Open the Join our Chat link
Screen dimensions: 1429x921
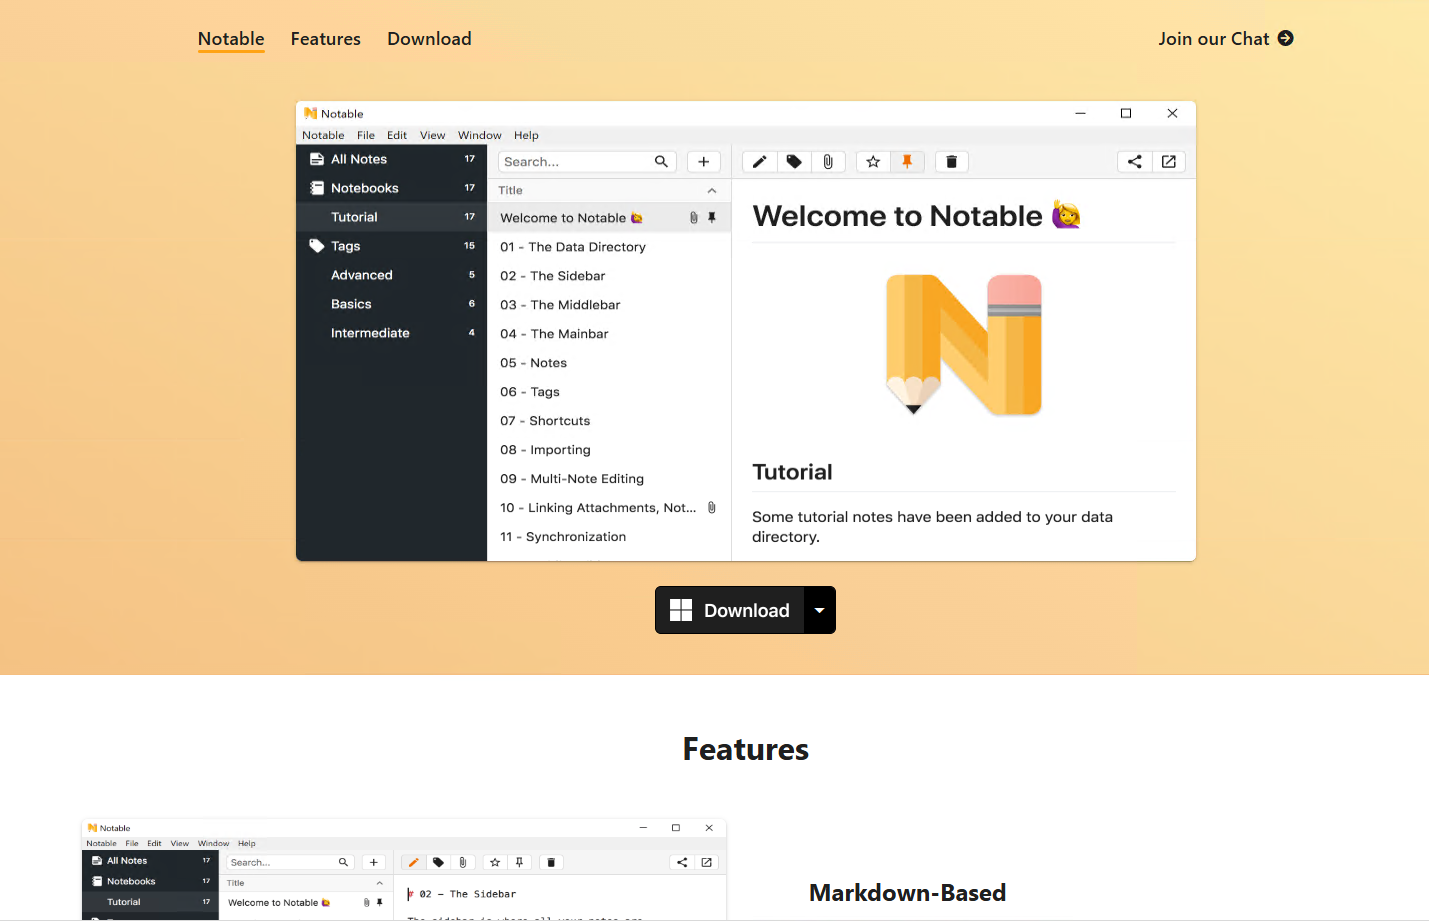[x=1226, y=39]
